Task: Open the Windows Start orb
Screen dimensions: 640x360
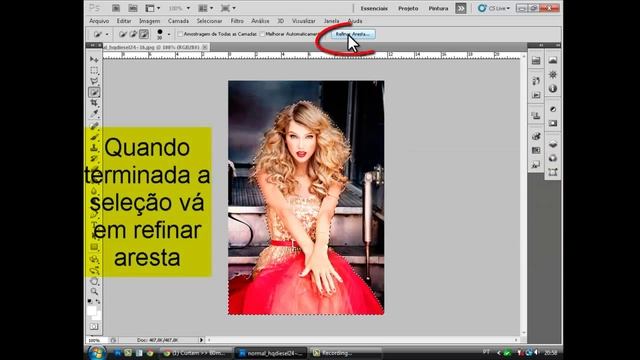Action: point(97,353)
